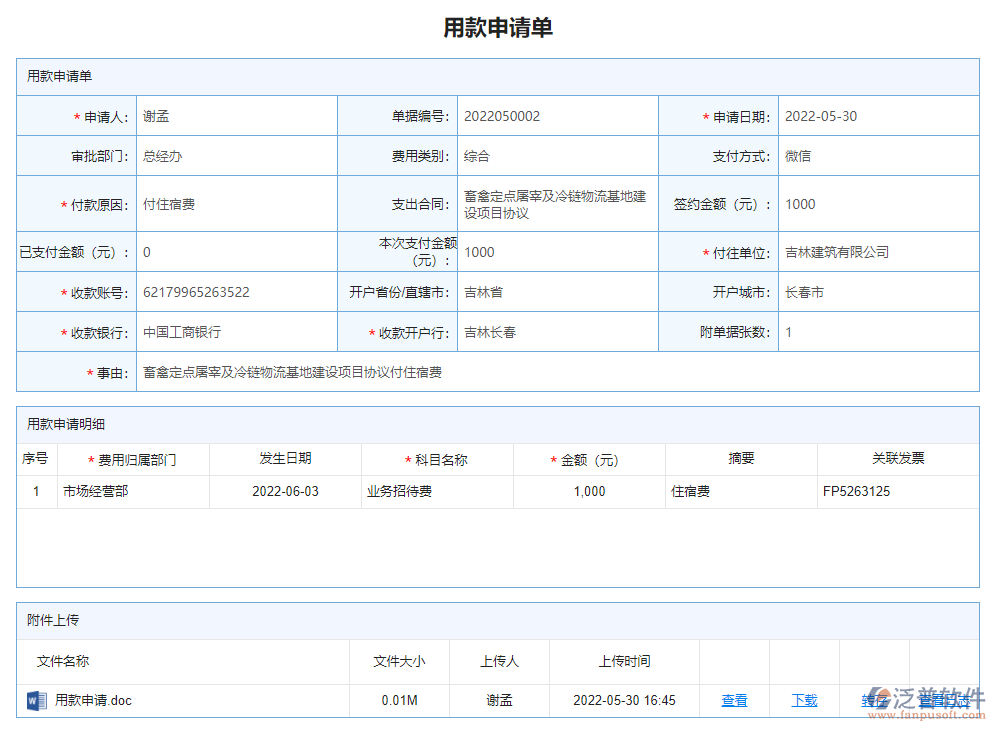Open the 查看 link to preview the attachment
This screenshot has height=731, width=996.
(x=734, y=700)
